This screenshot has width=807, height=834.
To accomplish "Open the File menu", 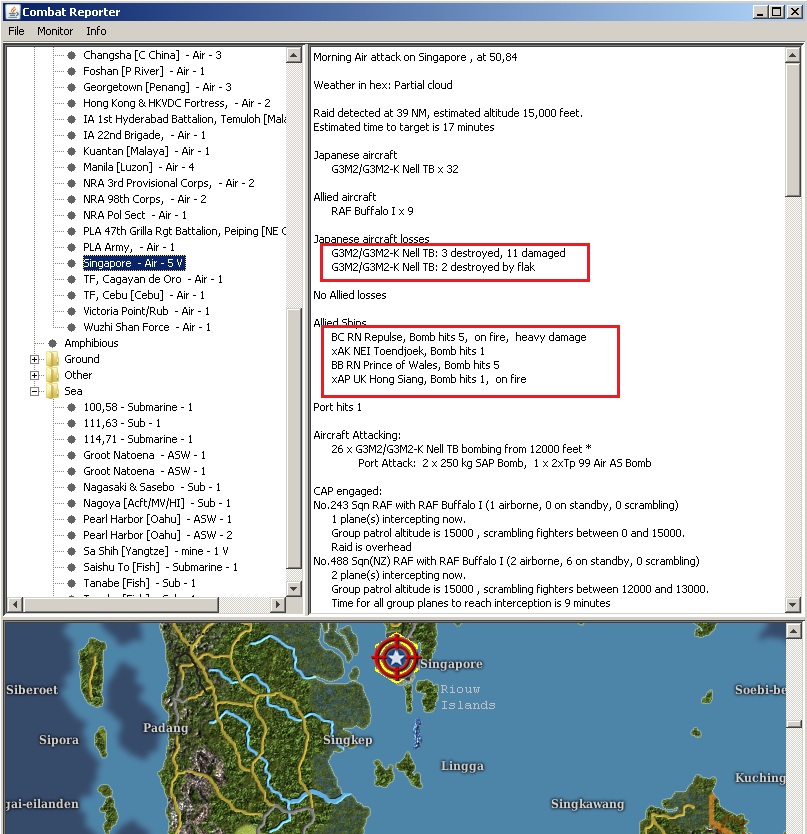I will (x=16, y=31).
